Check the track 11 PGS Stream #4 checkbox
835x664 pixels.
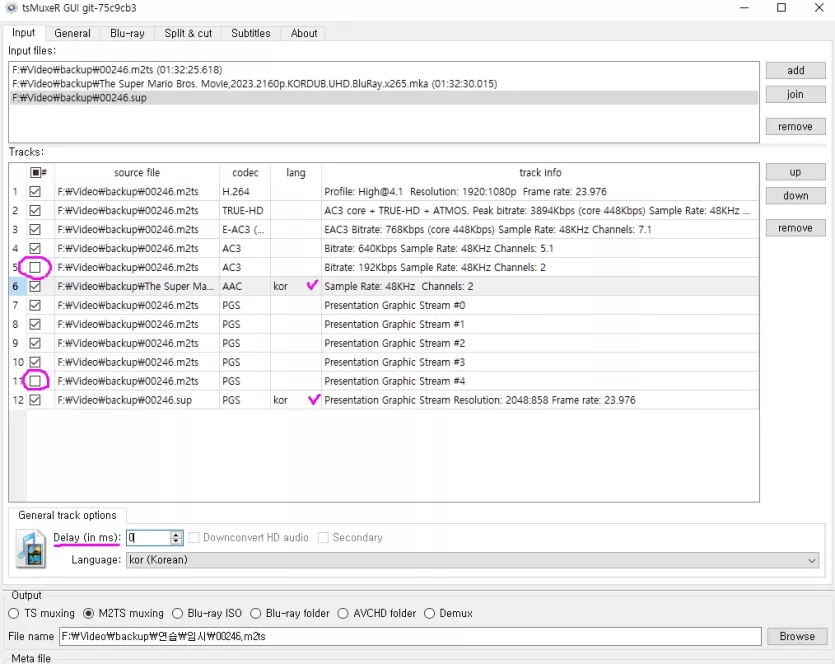click(35, 381)
